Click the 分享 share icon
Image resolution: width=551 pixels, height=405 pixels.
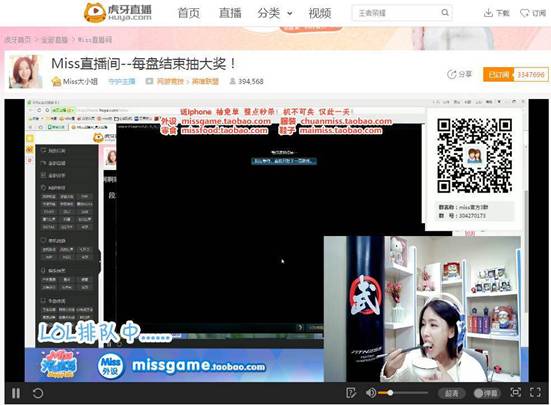[459, 74]
